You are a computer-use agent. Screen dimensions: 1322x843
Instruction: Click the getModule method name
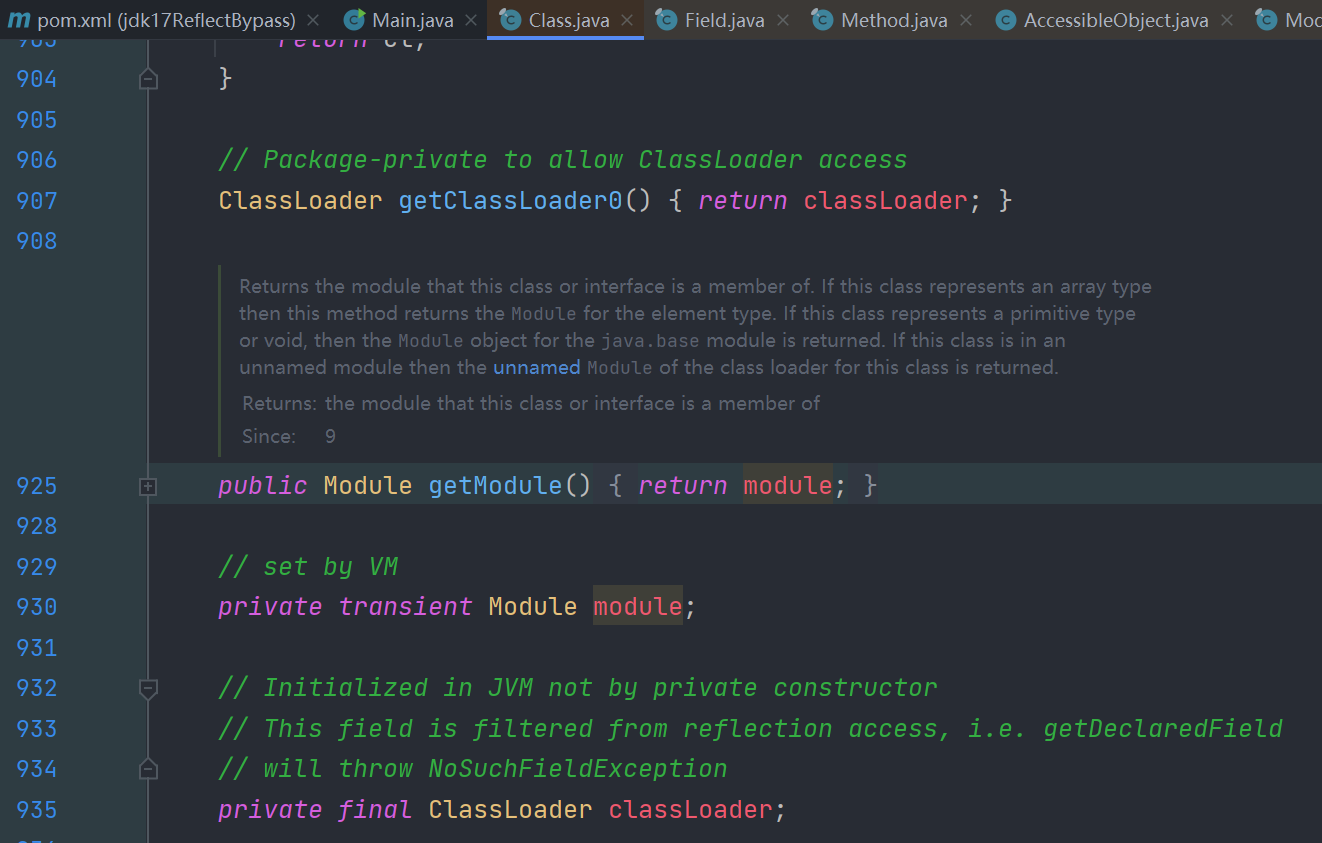[496, 486]
